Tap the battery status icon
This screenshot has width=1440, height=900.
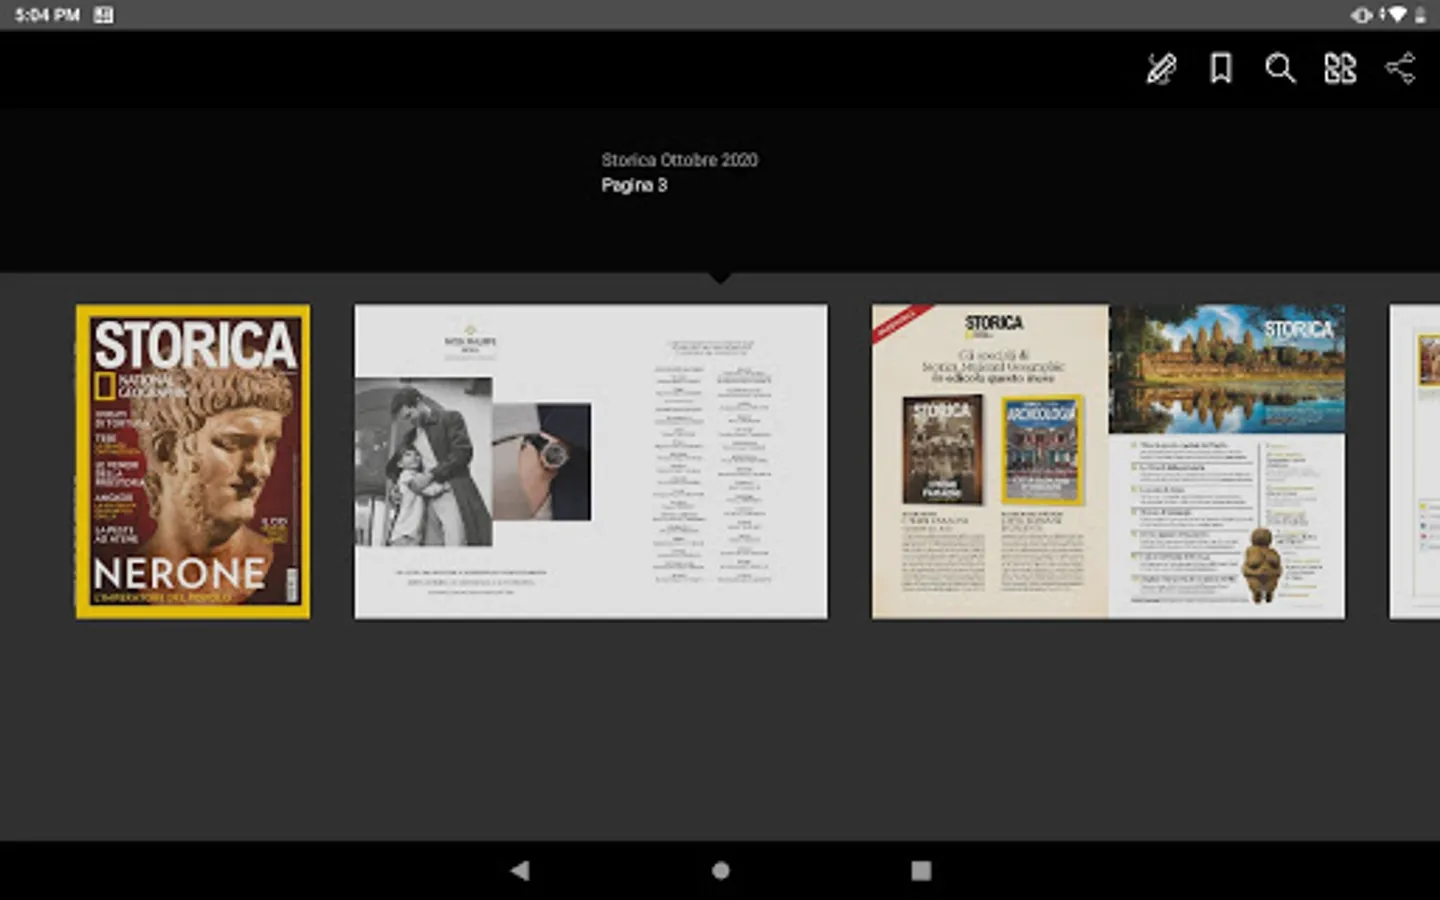(1420, 14)
